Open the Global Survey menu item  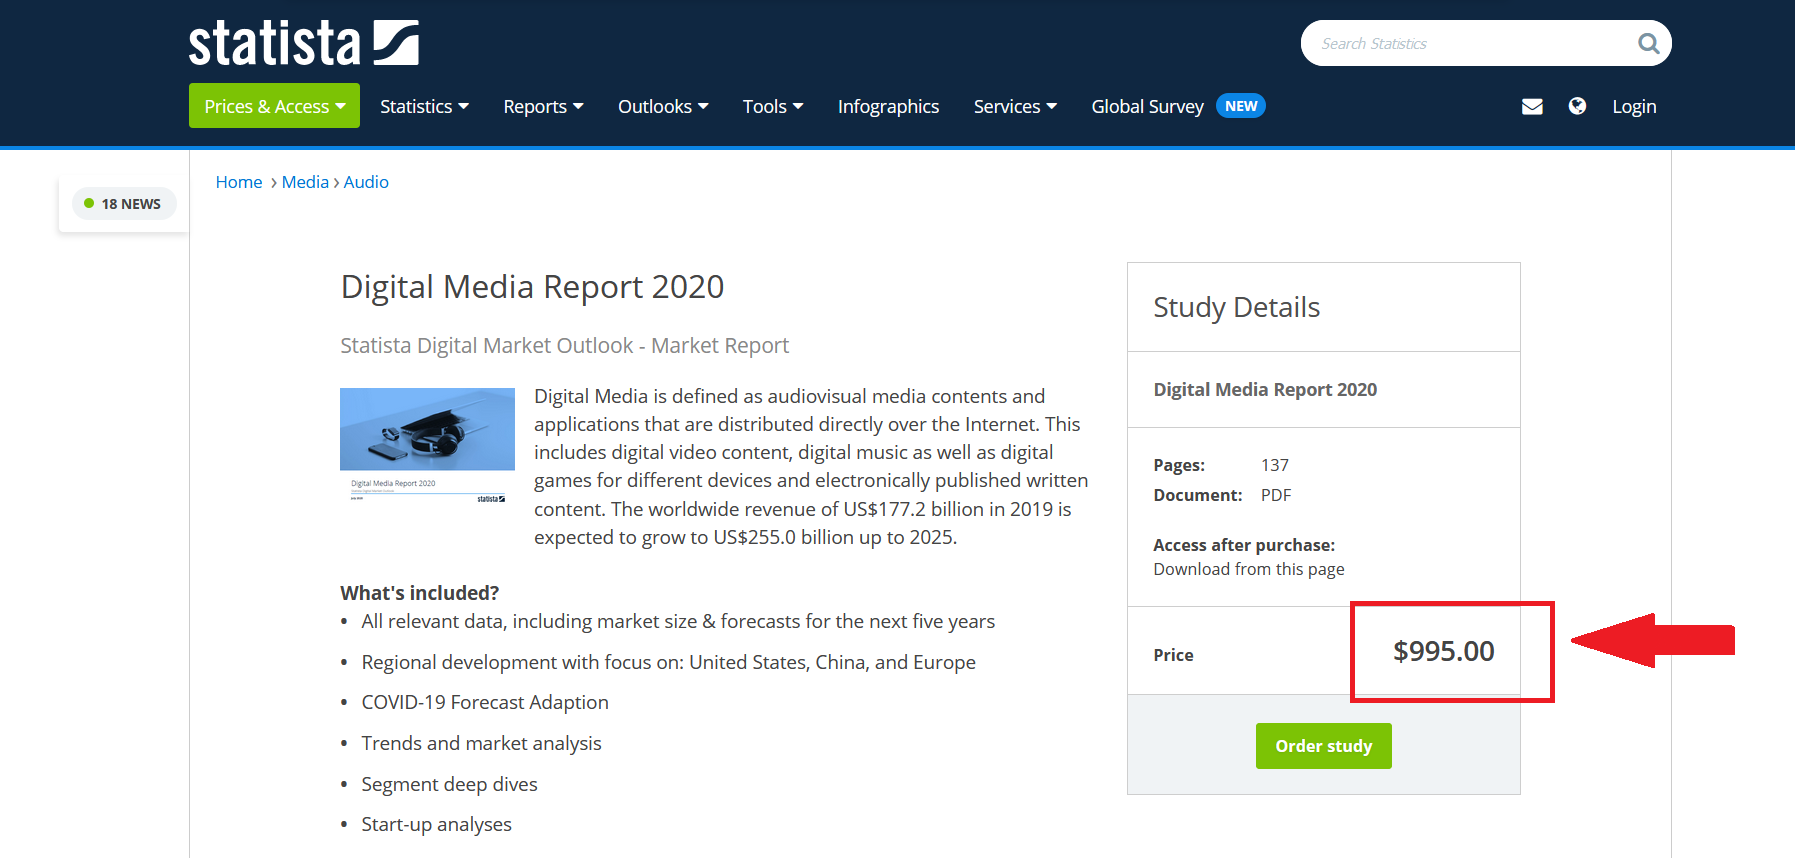pyautogui.click(x=1147, y=106)
